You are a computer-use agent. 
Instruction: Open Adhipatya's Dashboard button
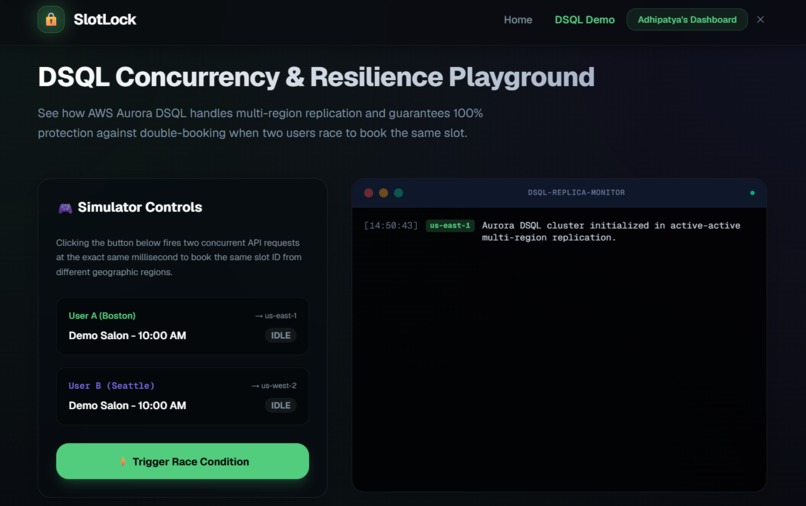(687, 20)
